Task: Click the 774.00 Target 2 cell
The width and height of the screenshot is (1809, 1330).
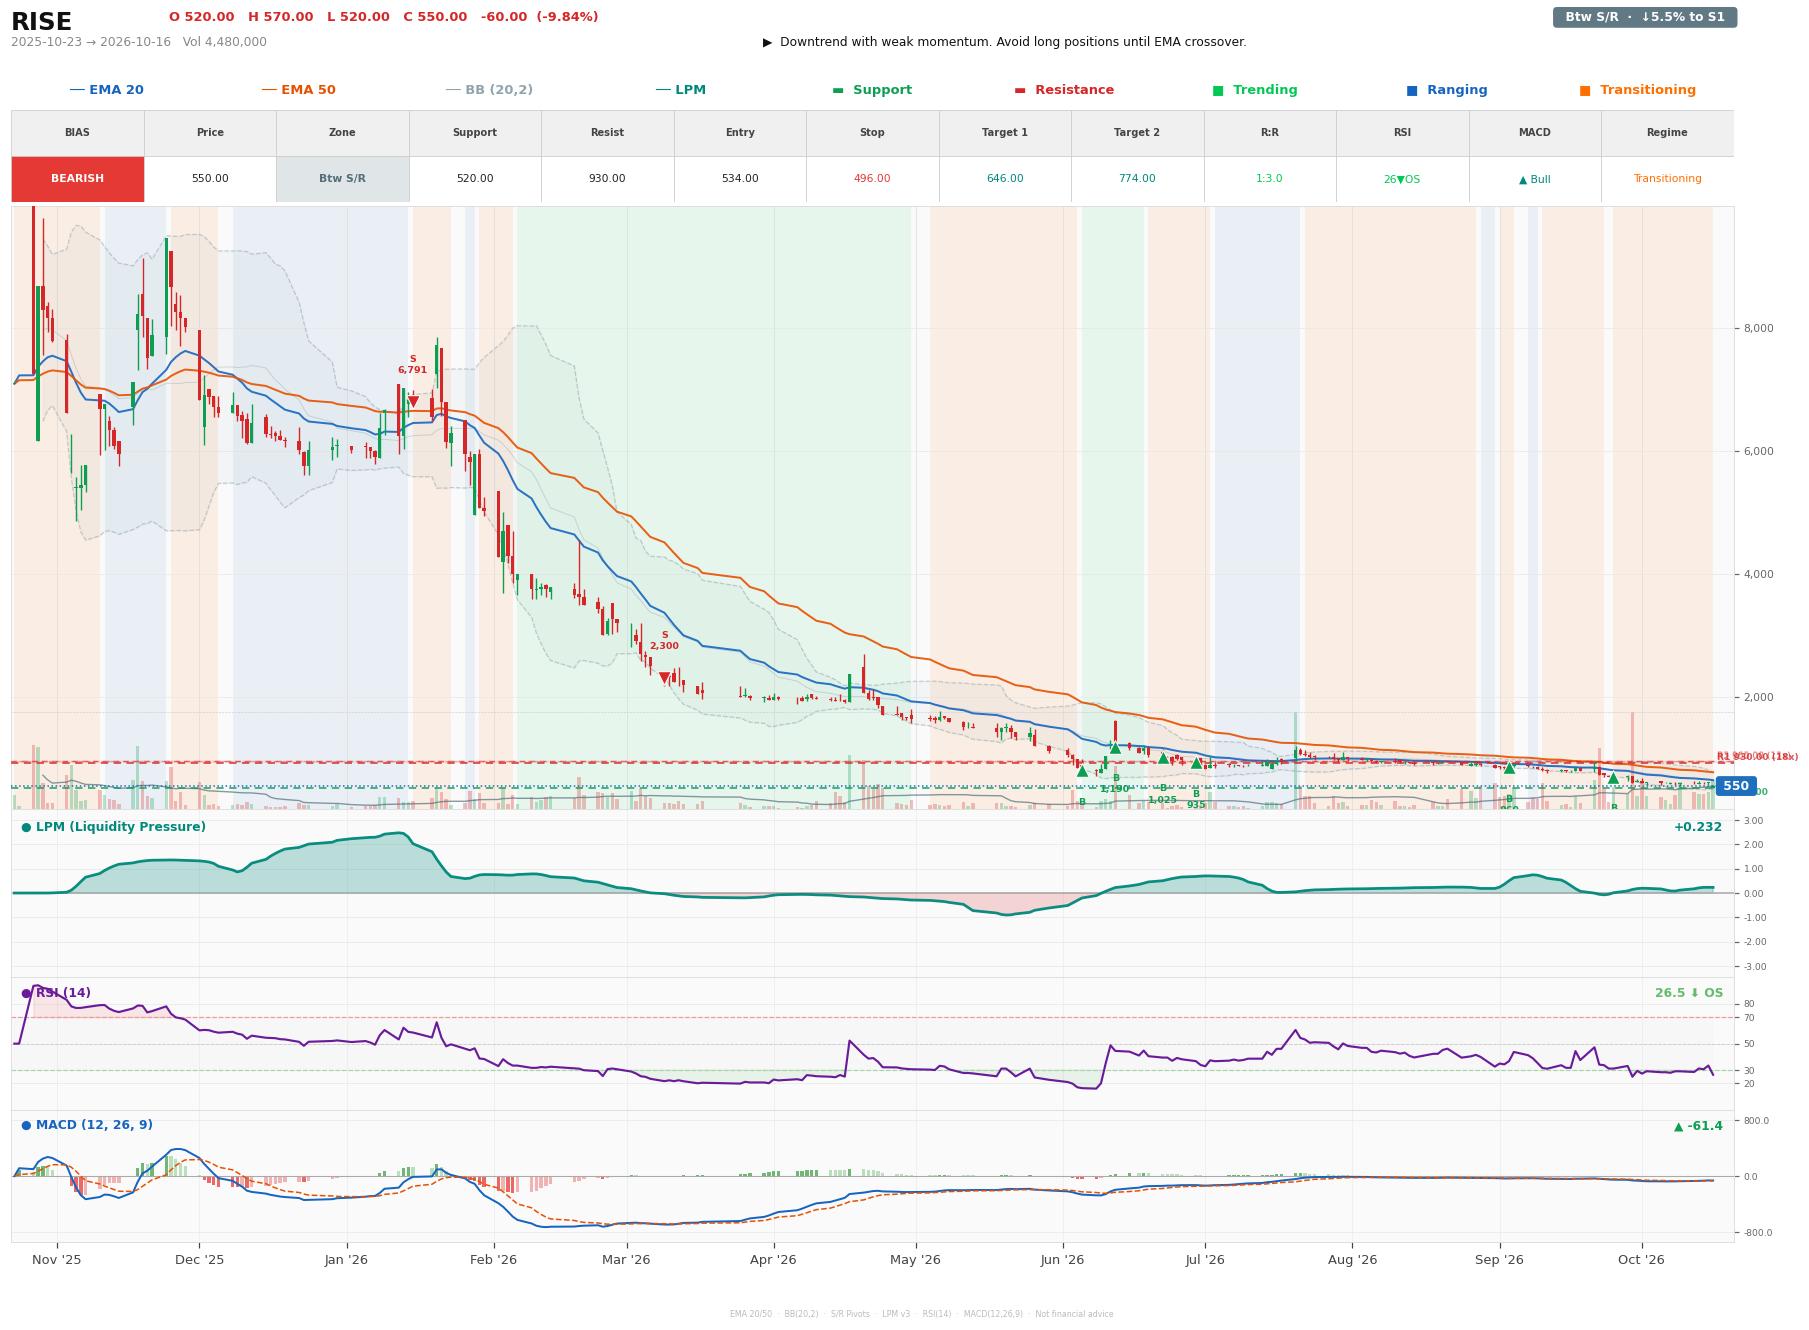Action: (1137, 179)
